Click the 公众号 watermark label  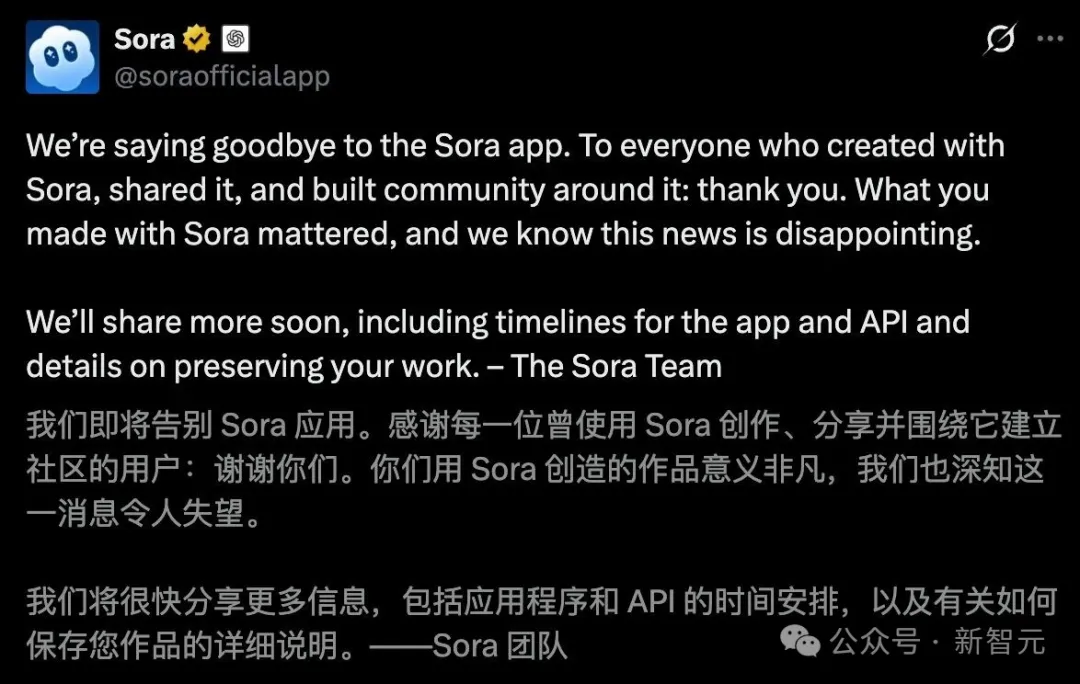point(875,641)
